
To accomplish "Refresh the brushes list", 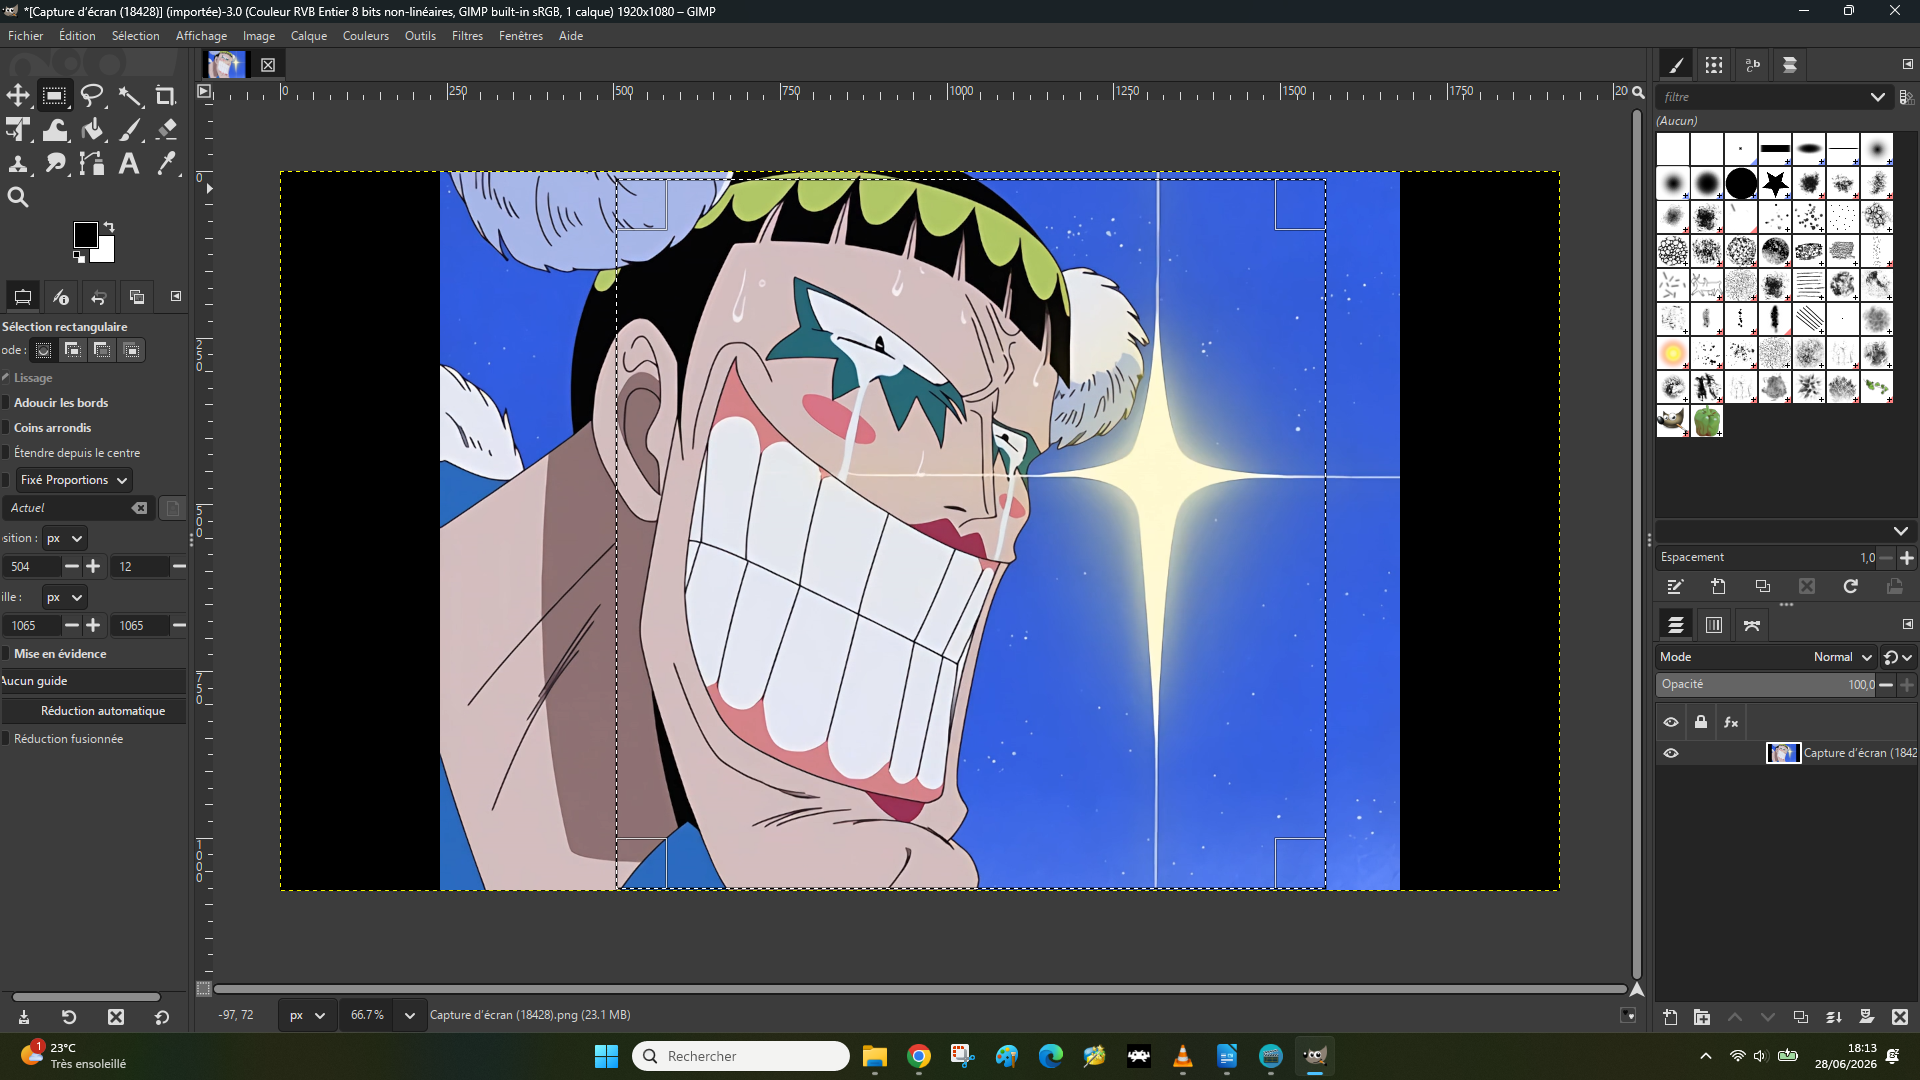I will point(1851,587).
